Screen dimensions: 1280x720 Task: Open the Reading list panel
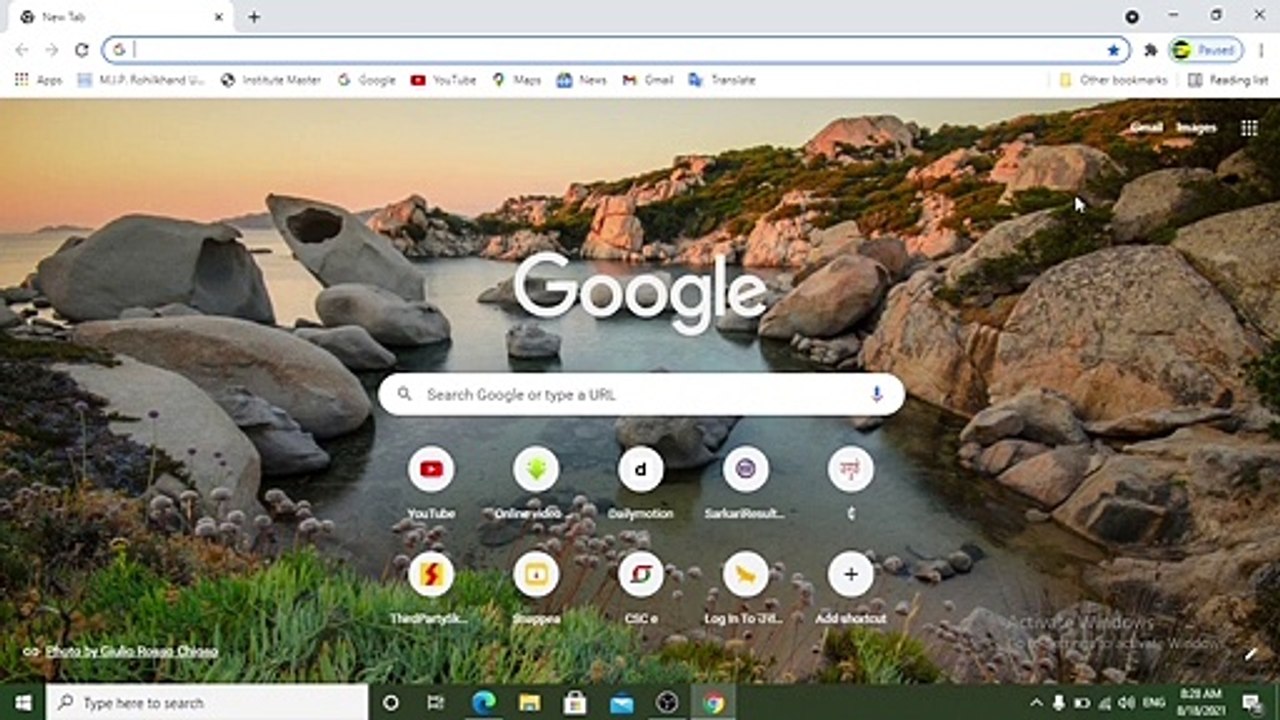(1227, 80)
